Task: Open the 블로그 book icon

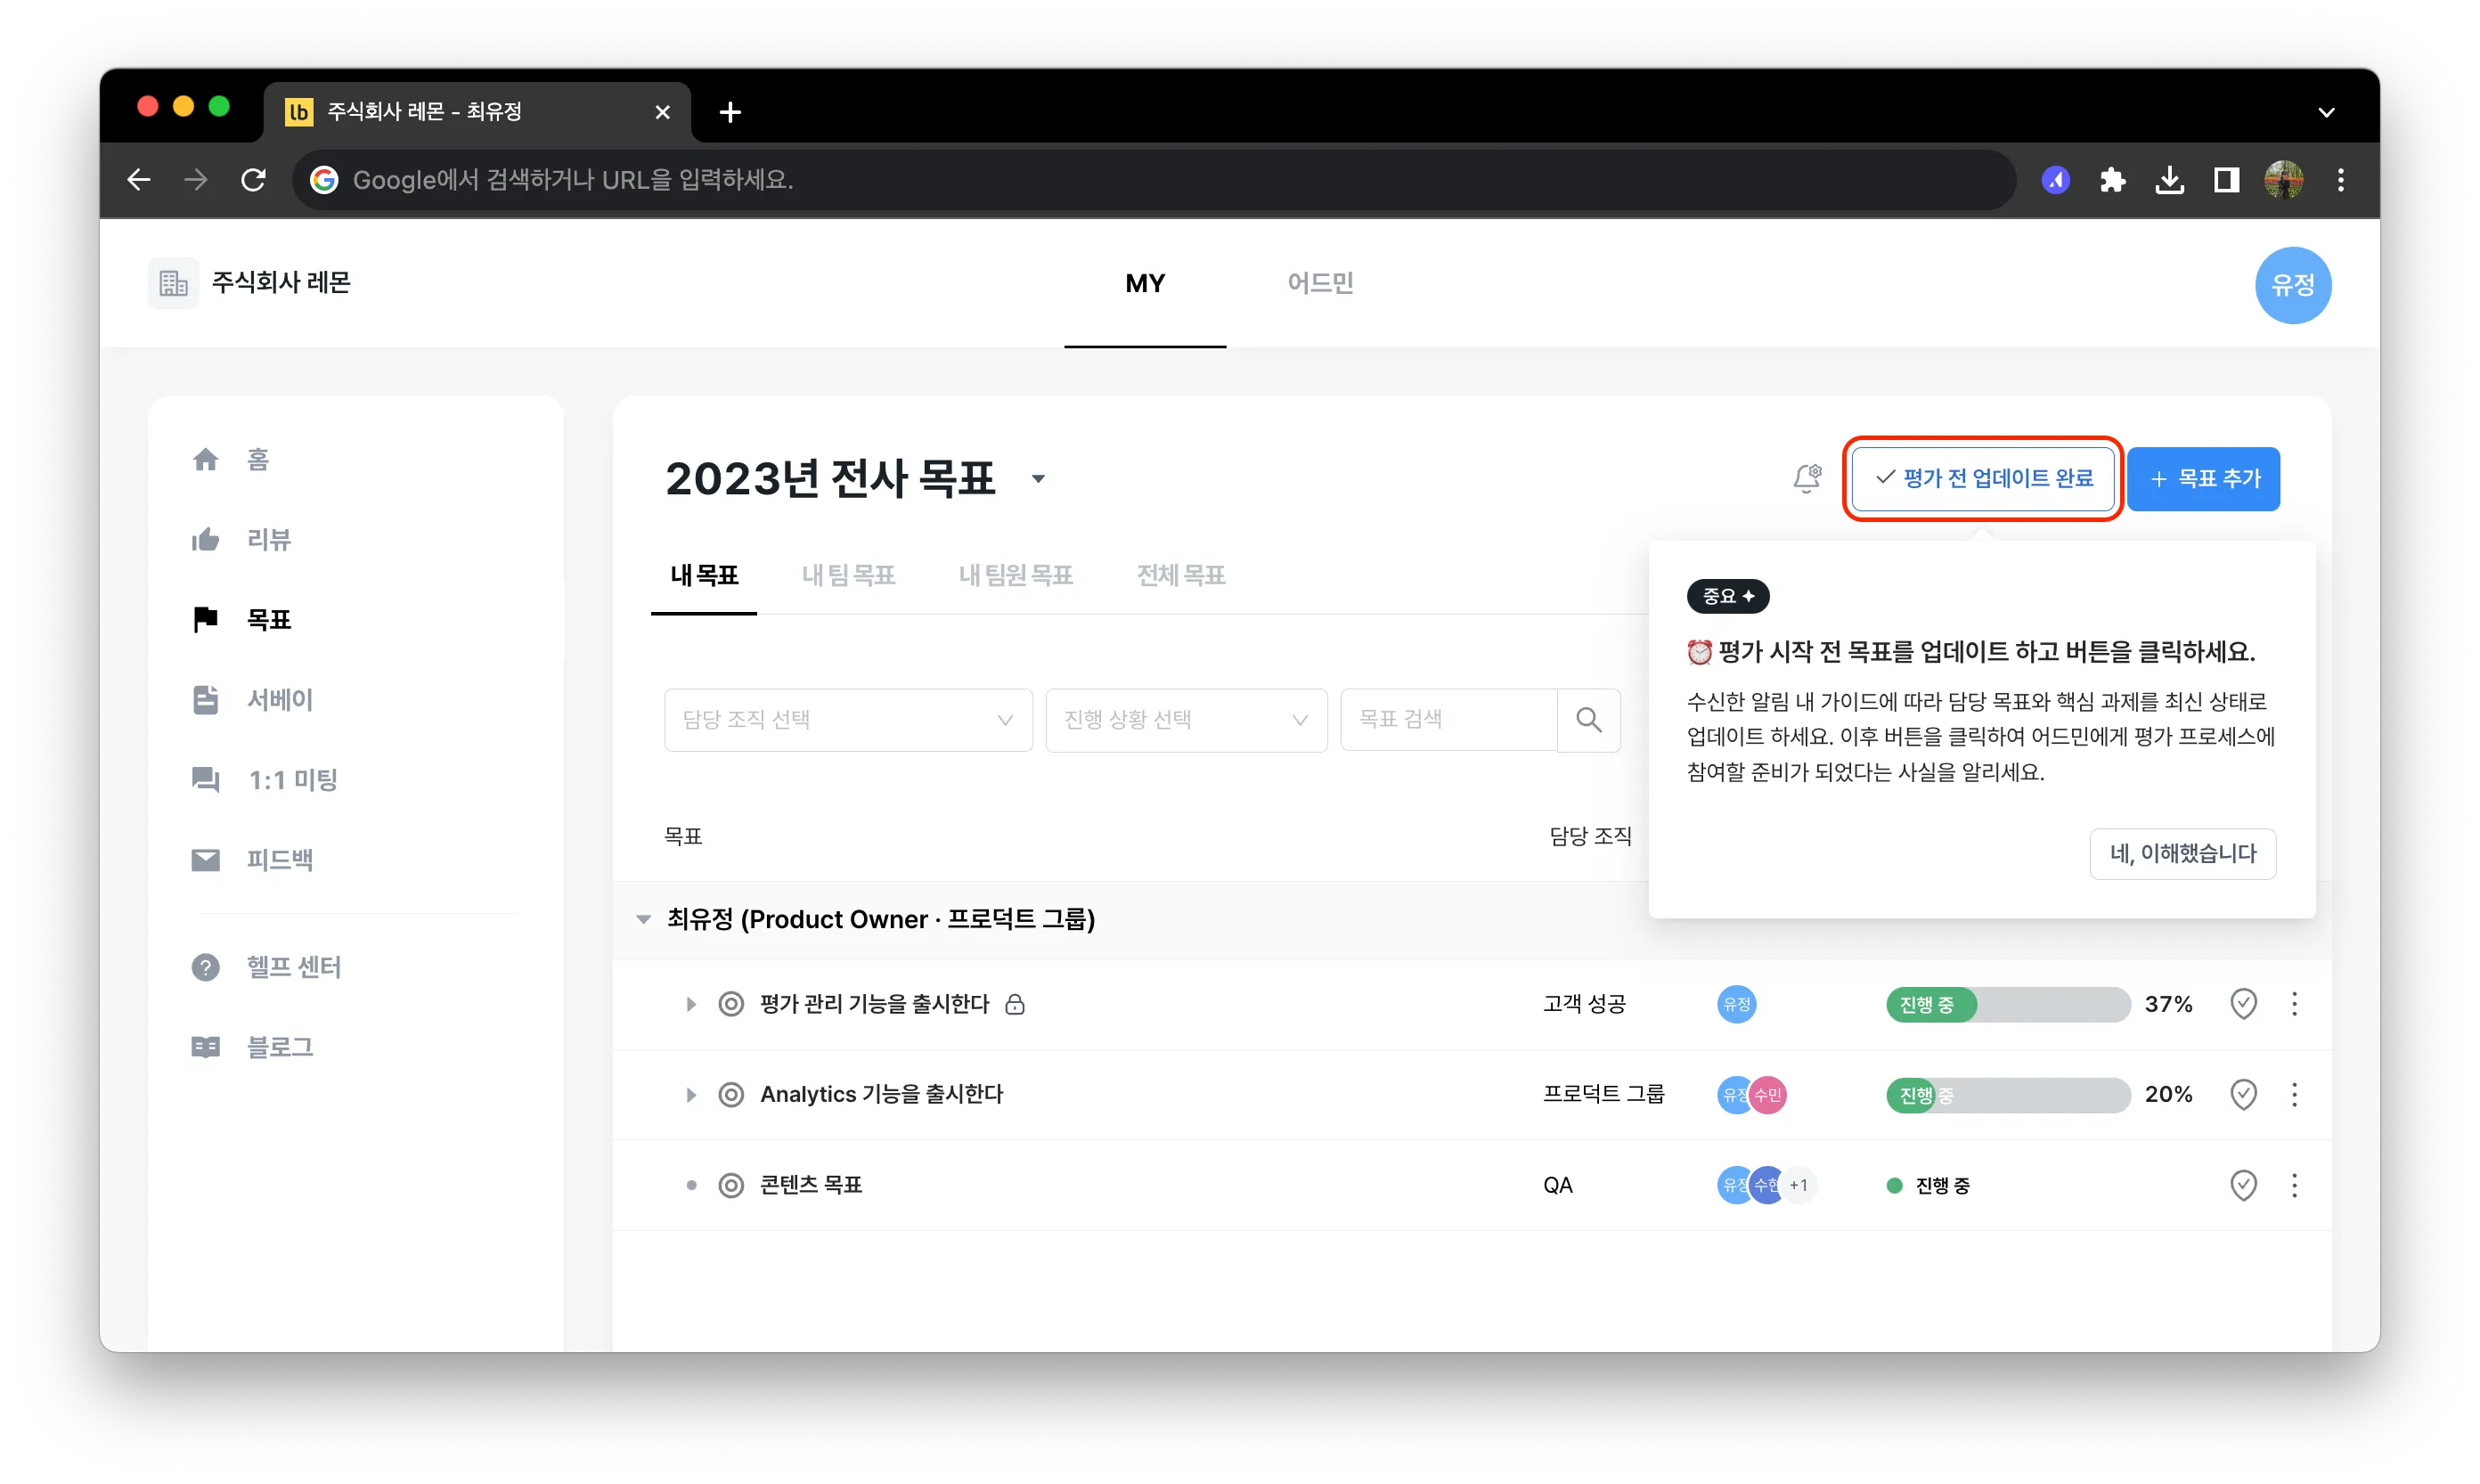Action: (x=205, y=1047)
